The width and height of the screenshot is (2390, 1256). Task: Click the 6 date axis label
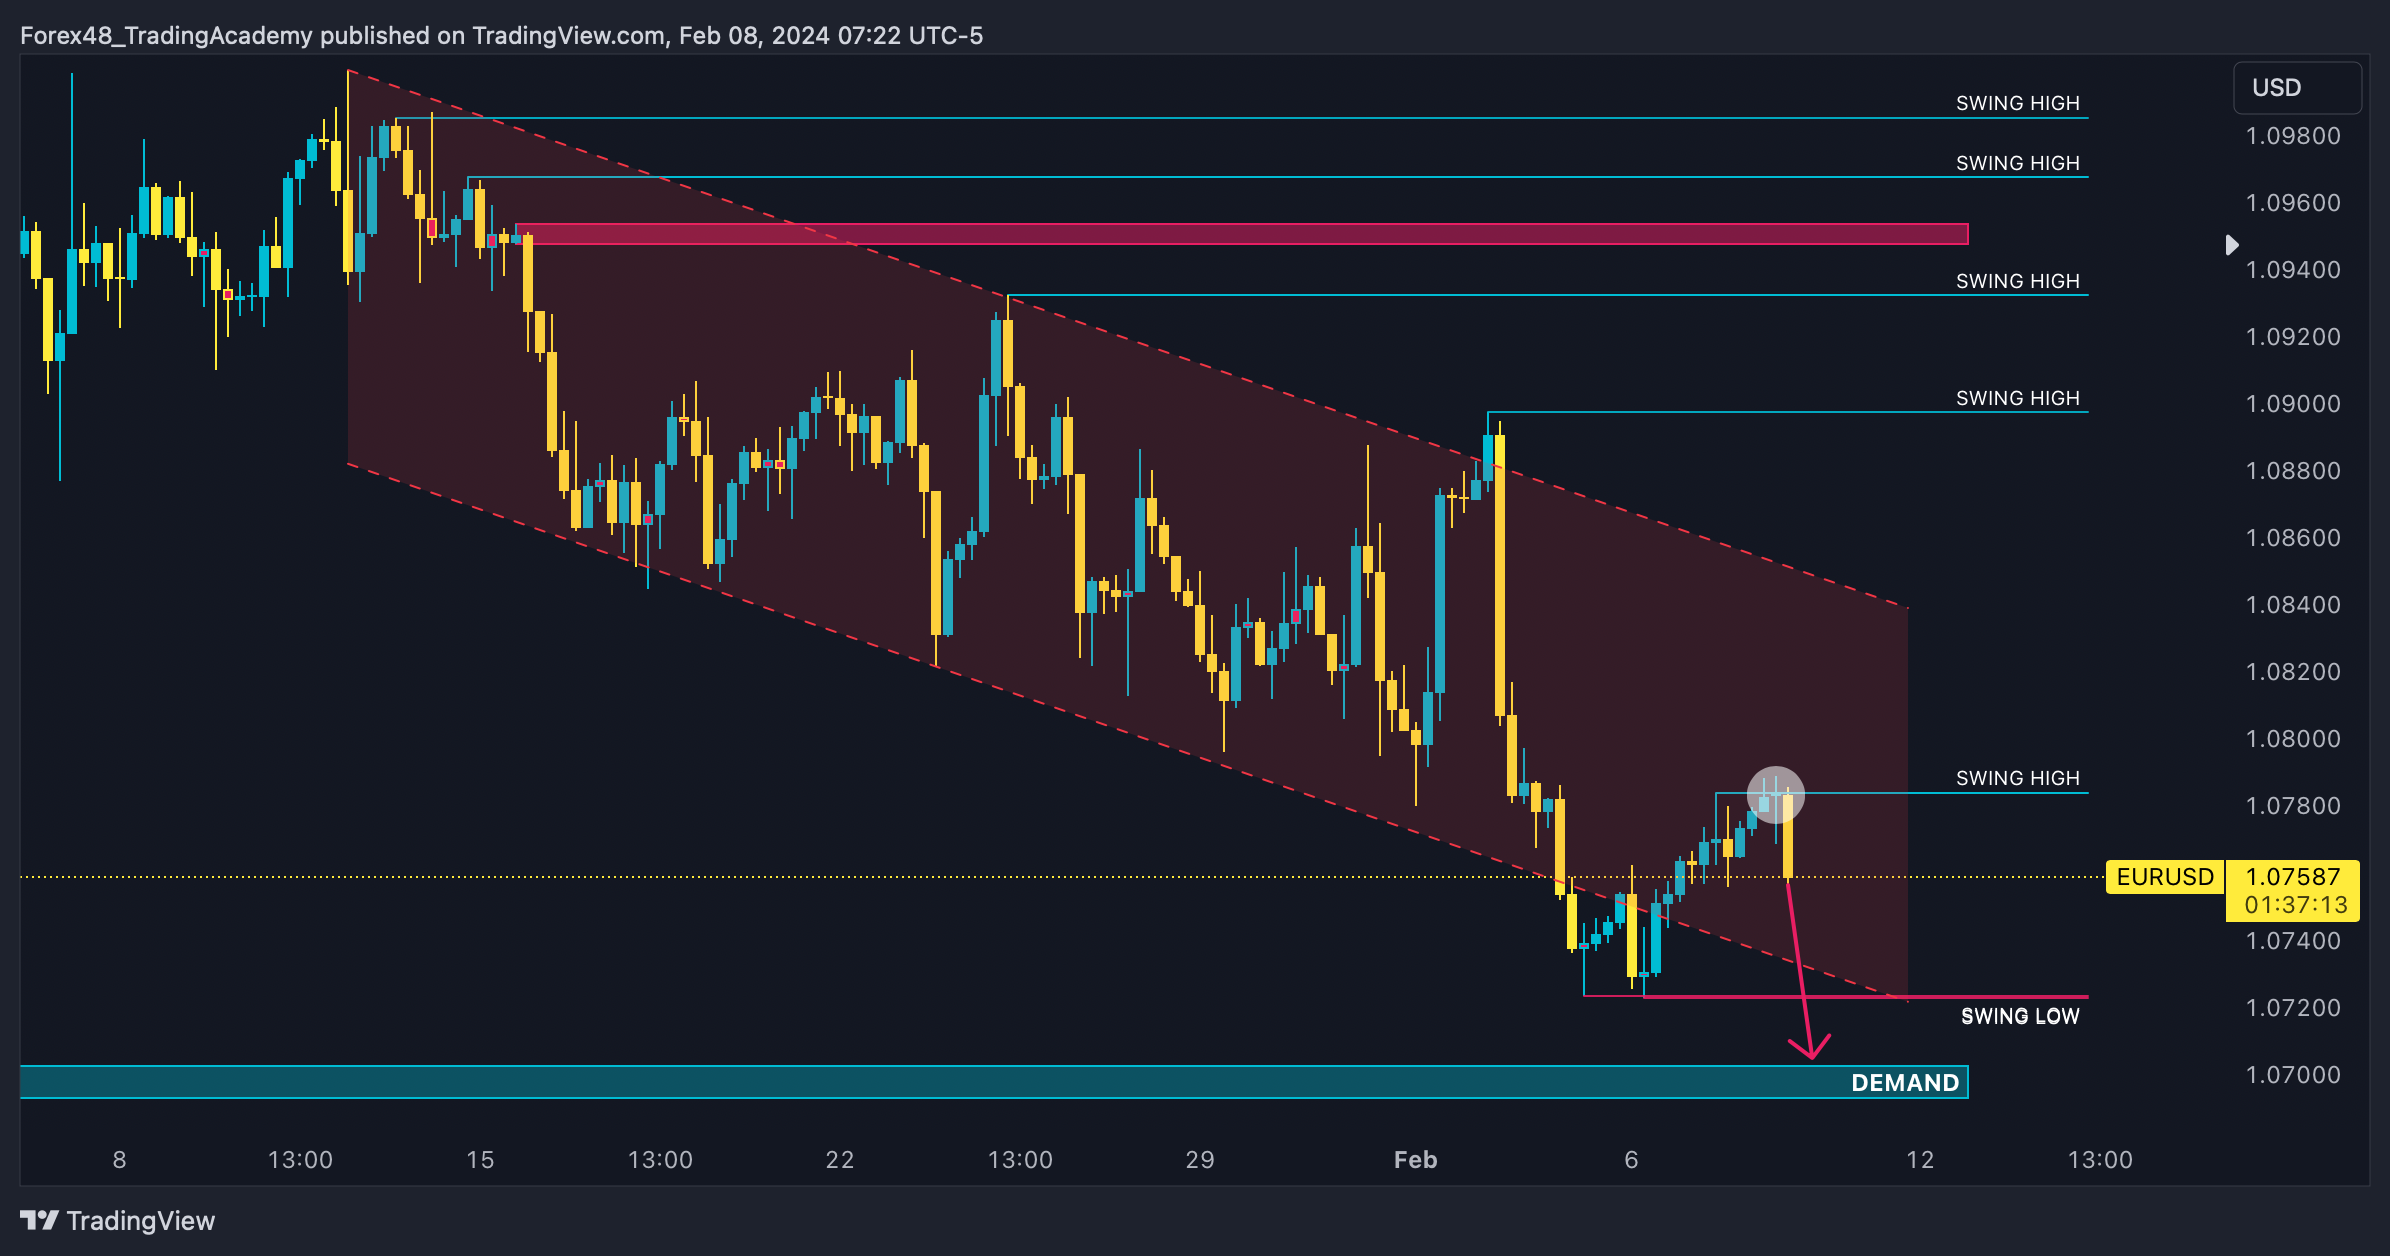(x=1631, y=1160)
